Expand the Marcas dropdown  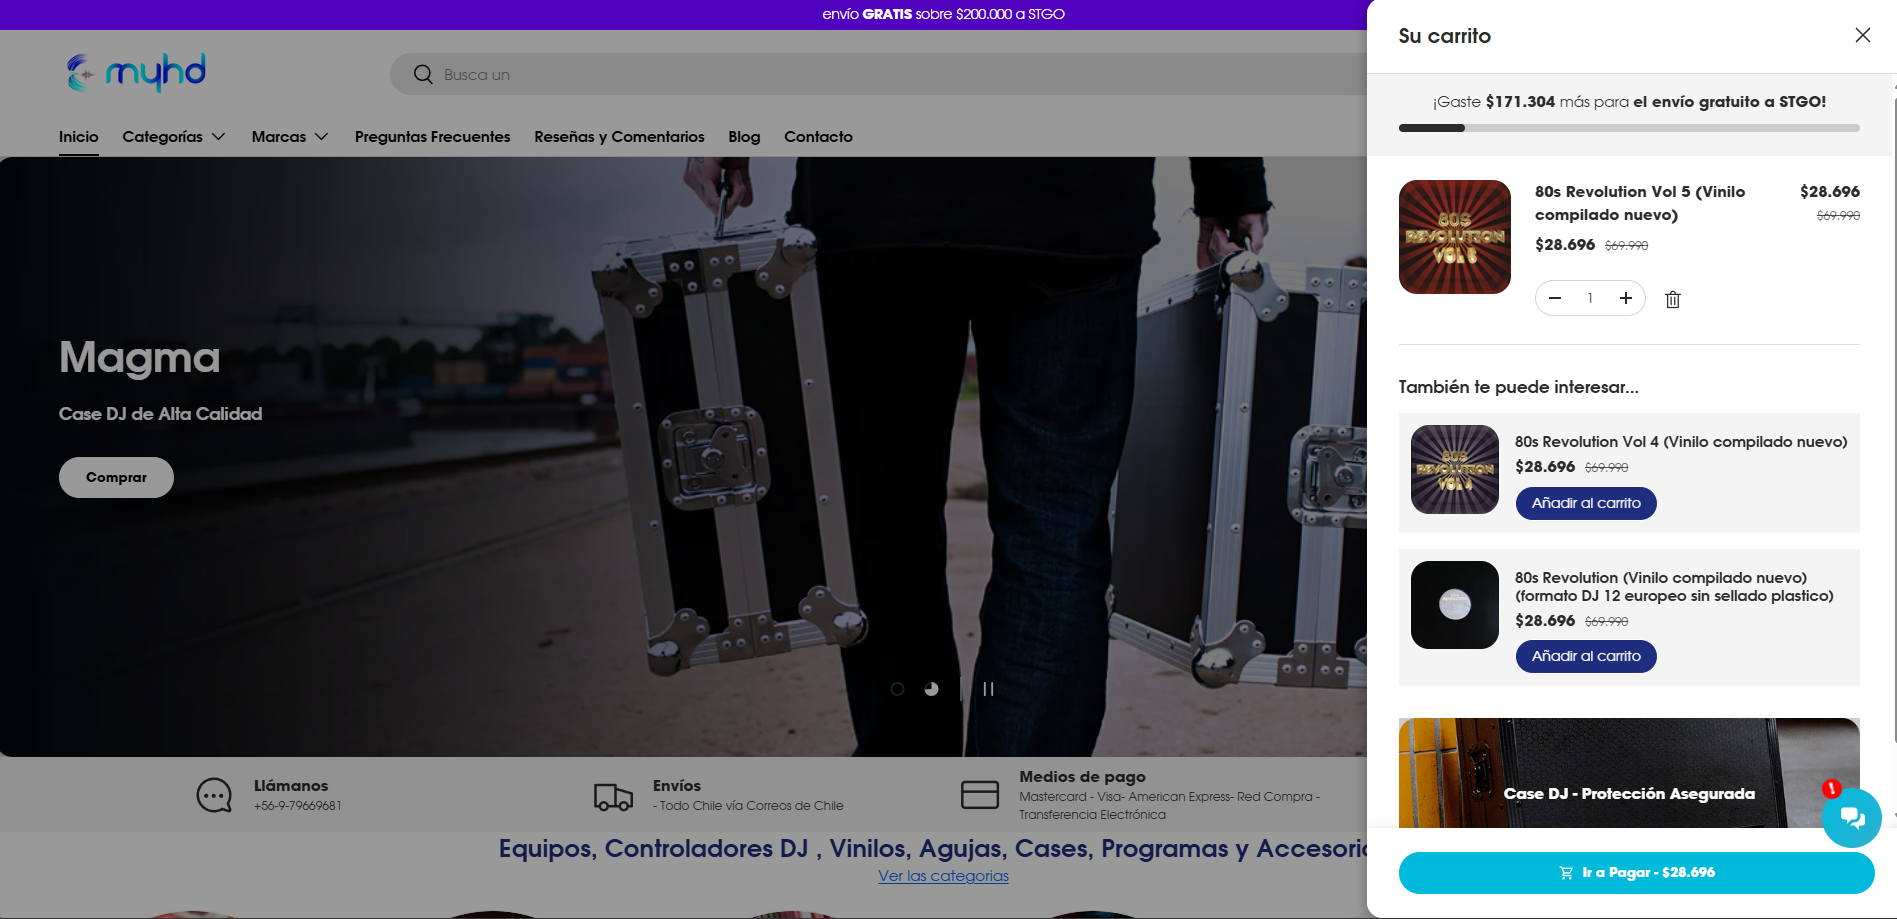point(290,137)
